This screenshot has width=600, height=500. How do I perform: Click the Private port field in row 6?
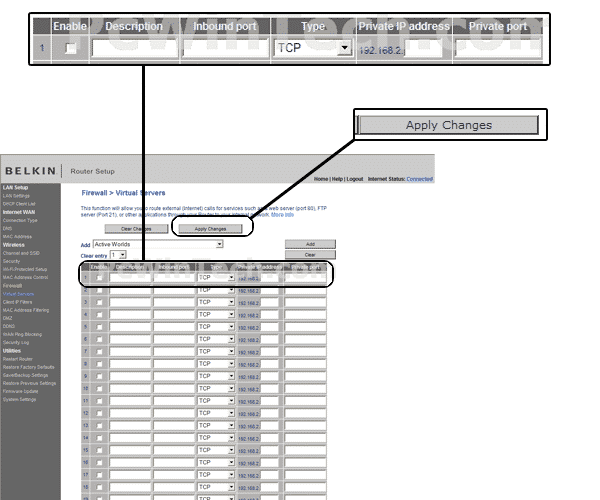[305, 339]
